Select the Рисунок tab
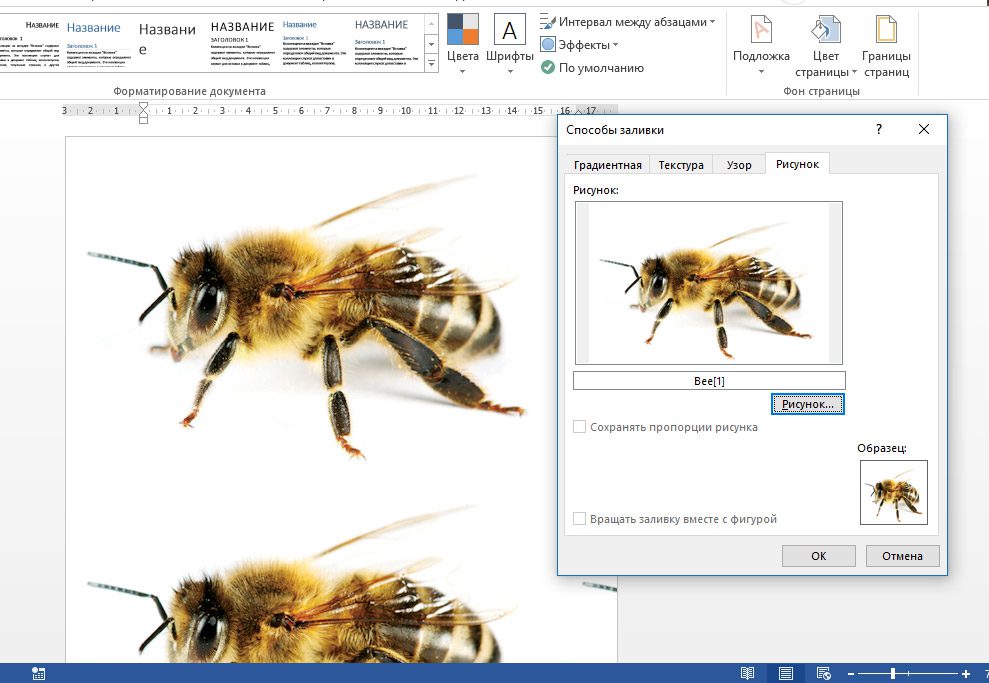 tap(797, 164)
